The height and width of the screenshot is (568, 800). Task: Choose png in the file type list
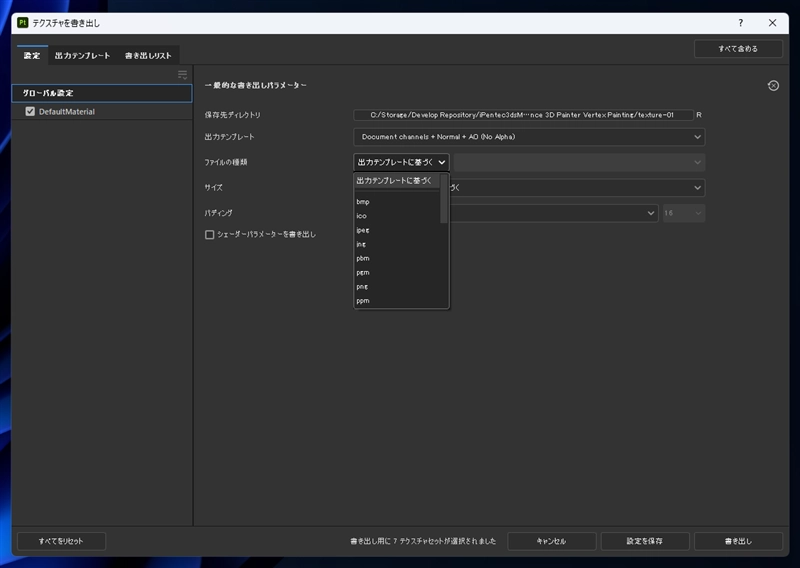(x=397, y=287)
